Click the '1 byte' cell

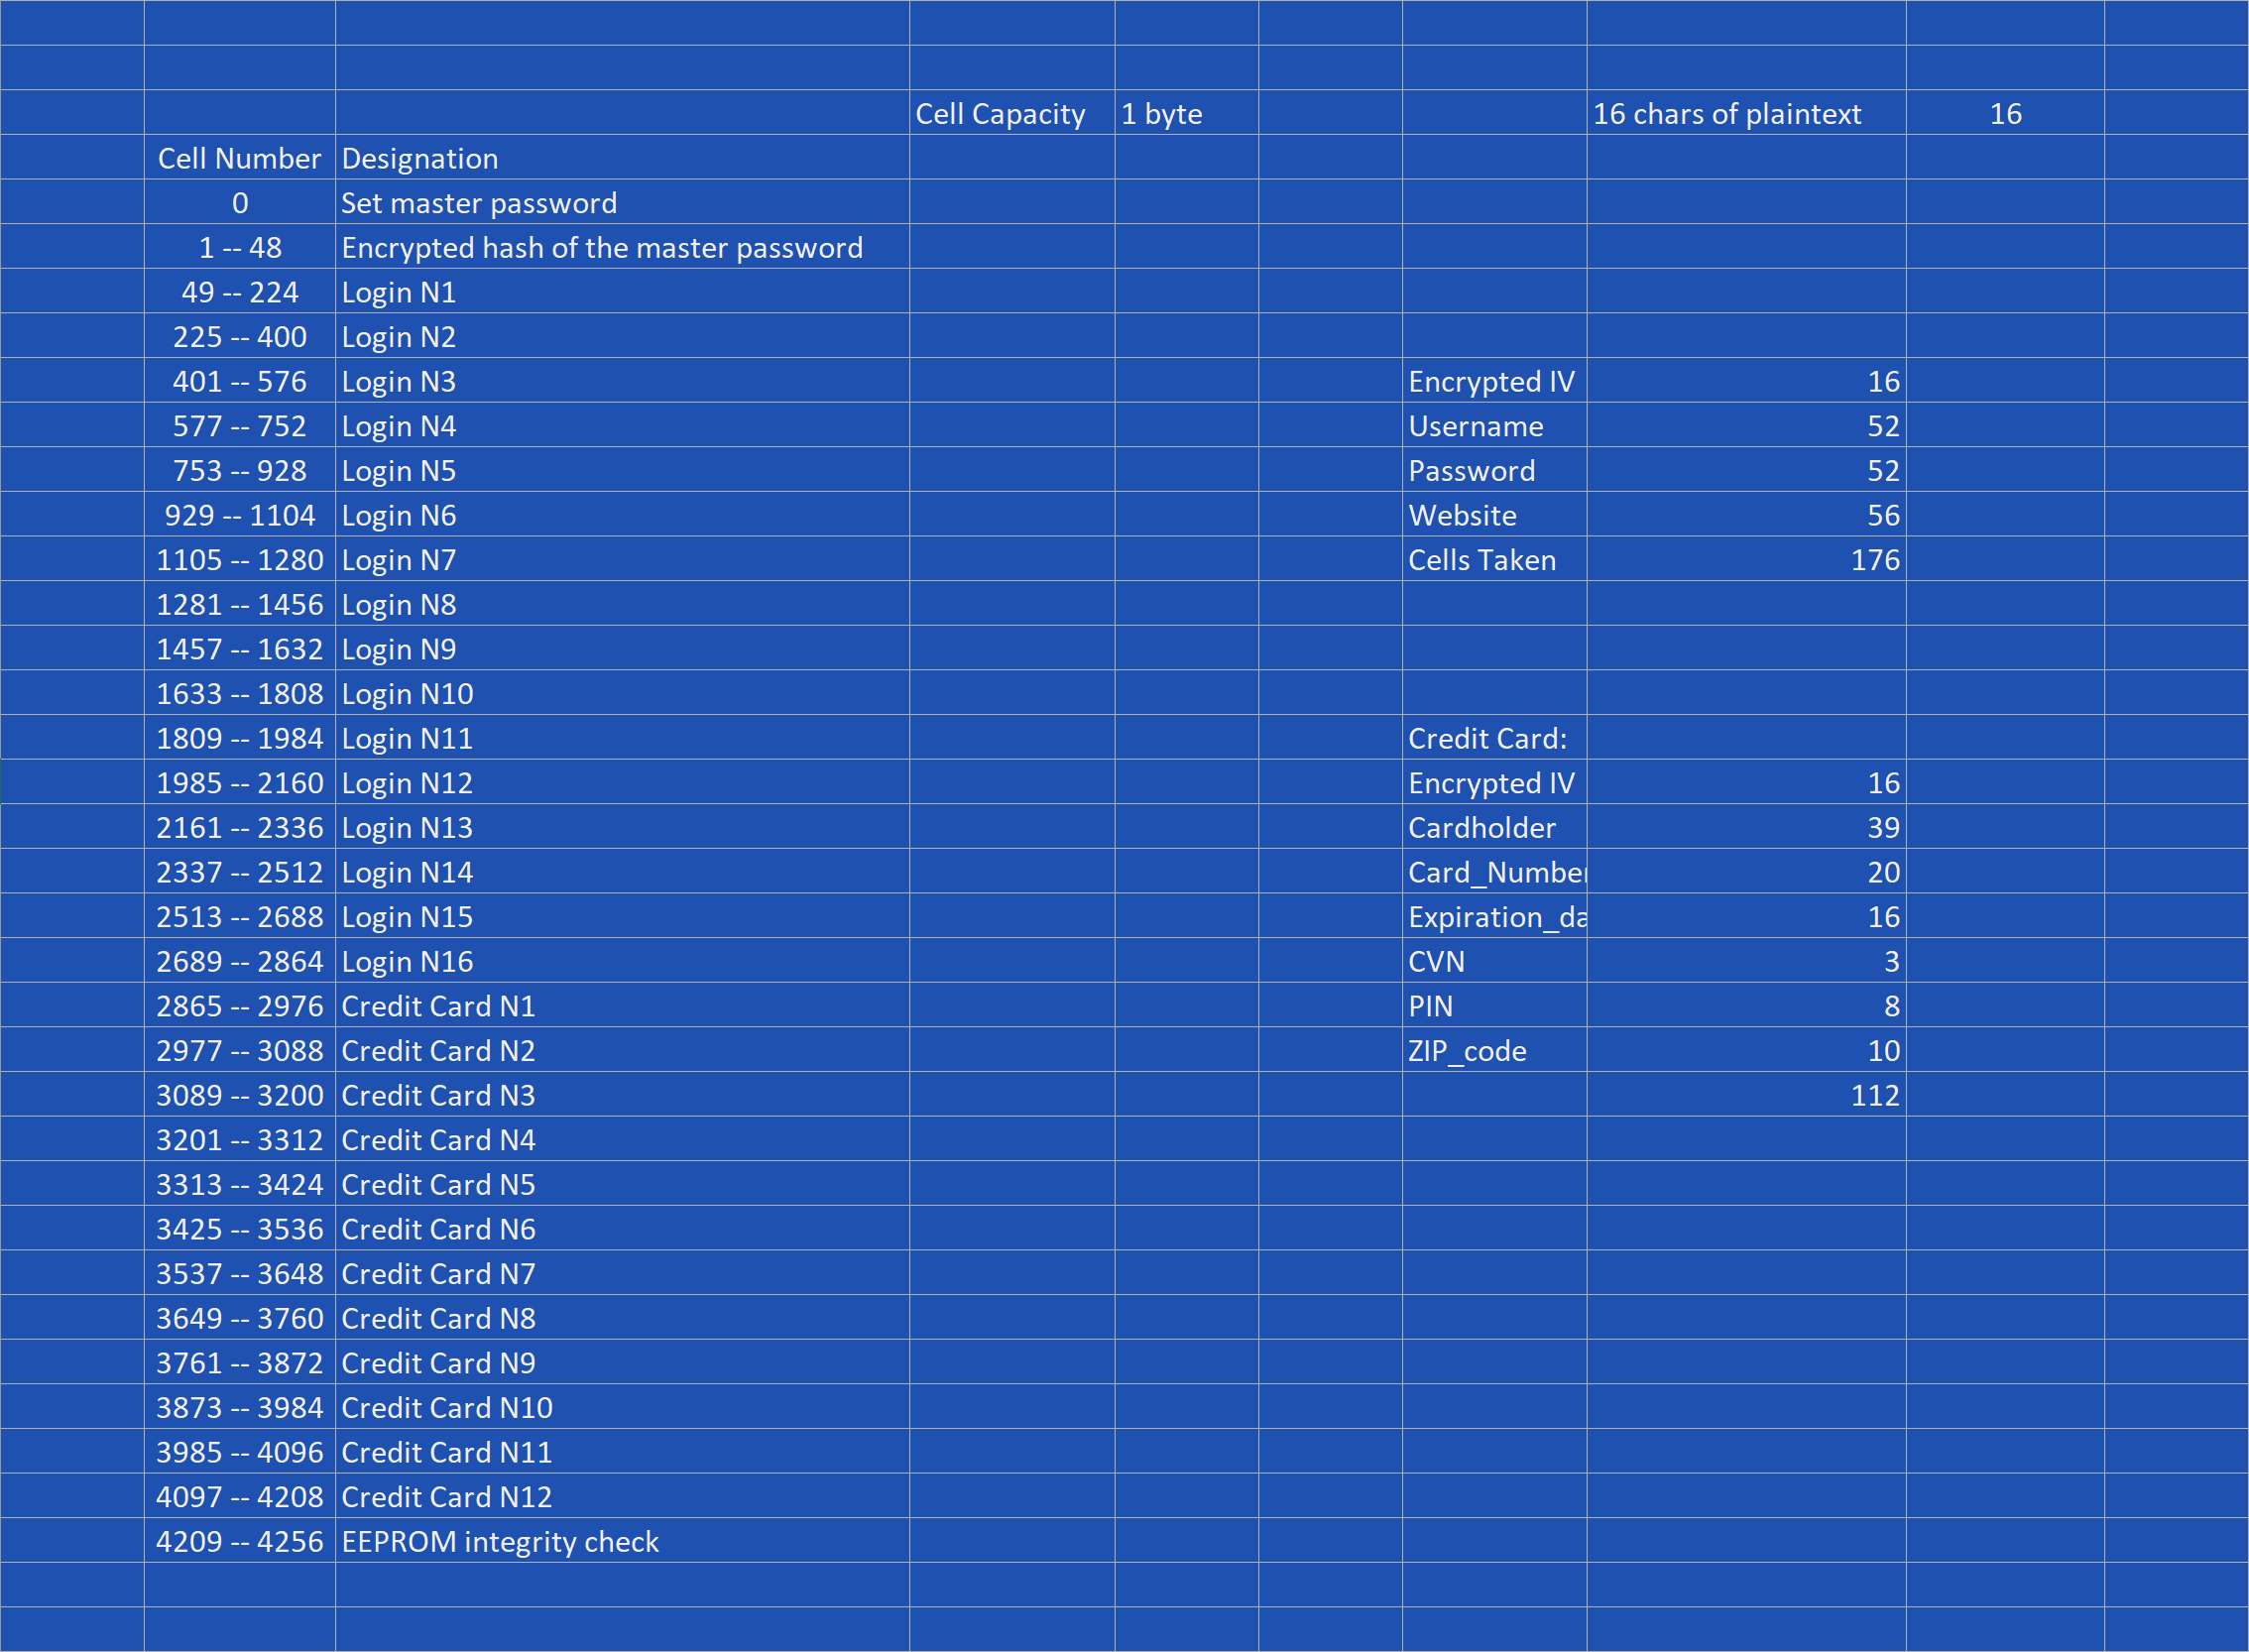click(x=1186, y=113)
